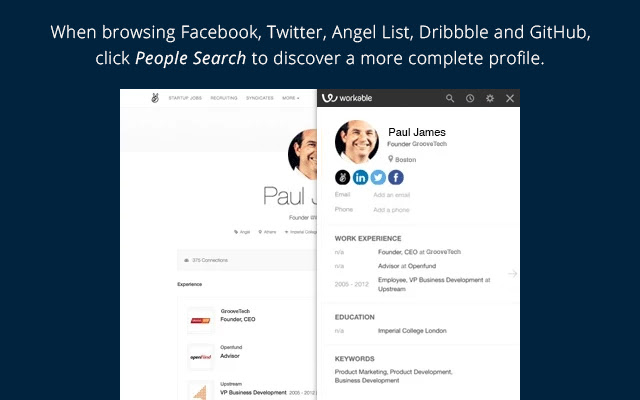Expand the More dropdown menu
The image size is (640, 400).
pos(291,98)
